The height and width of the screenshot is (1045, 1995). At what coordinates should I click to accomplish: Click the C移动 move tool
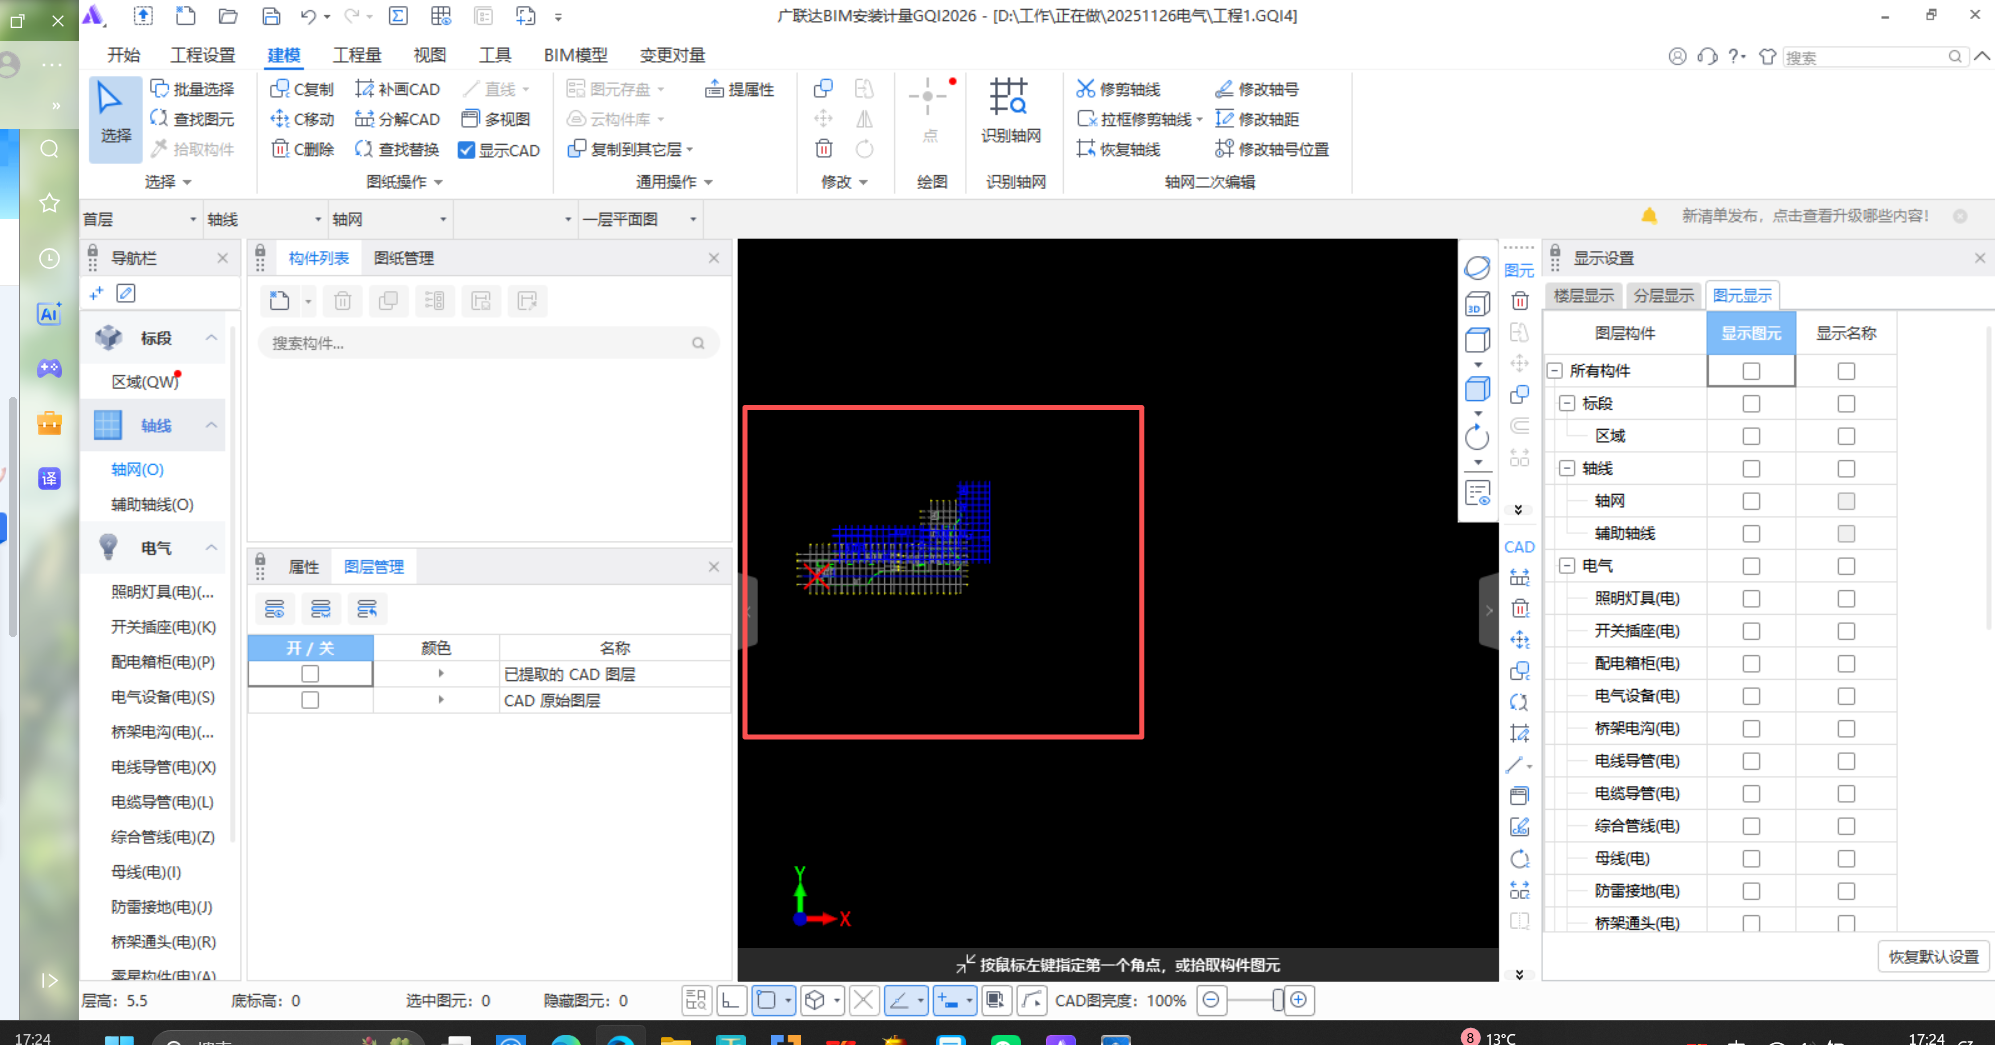coord(302,119)
